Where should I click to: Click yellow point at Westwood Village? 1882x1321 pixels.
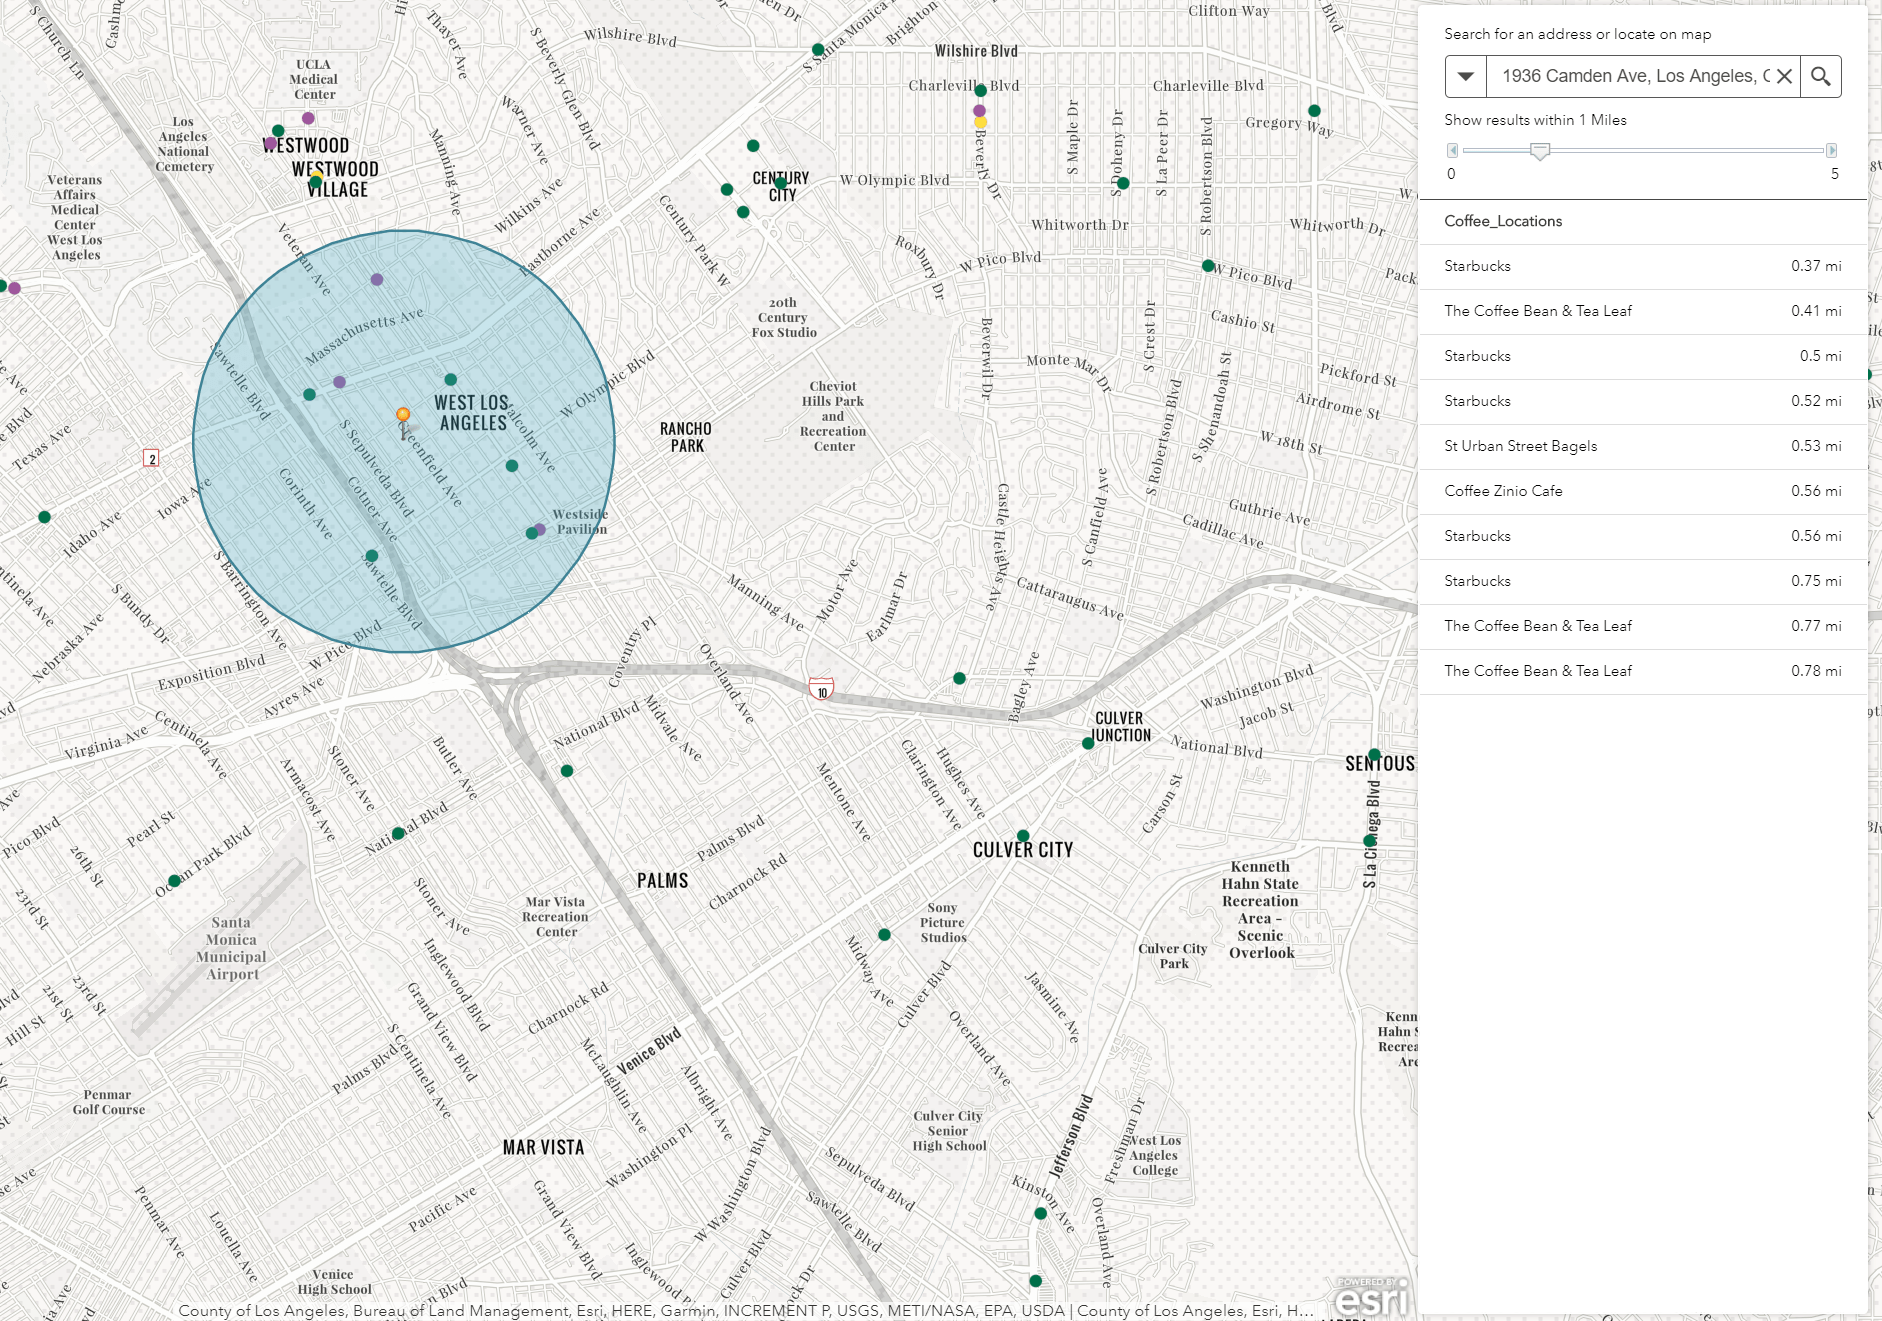tap(316, 176)
